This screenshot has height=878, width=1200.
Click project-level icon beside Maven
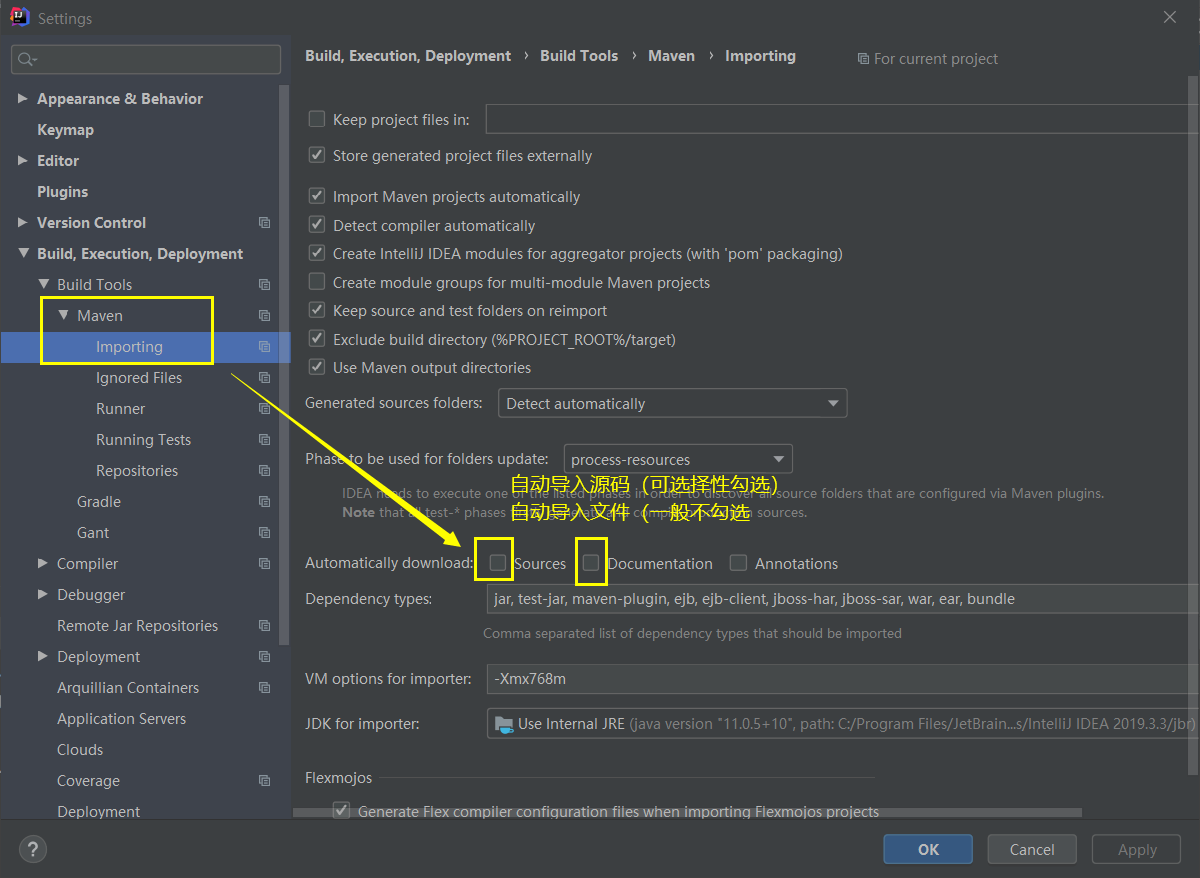pyautogui.click(x=264, y=316)
